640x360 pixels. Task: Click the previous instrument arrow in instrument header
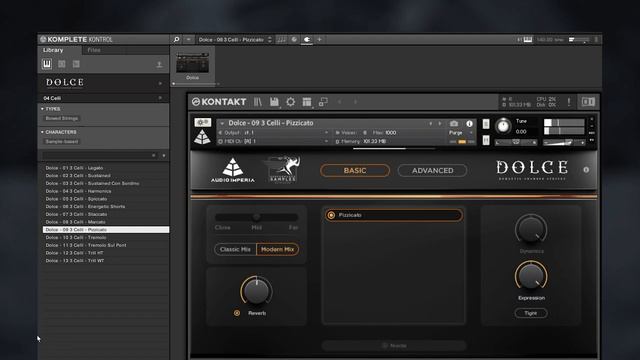click(430, 123)
